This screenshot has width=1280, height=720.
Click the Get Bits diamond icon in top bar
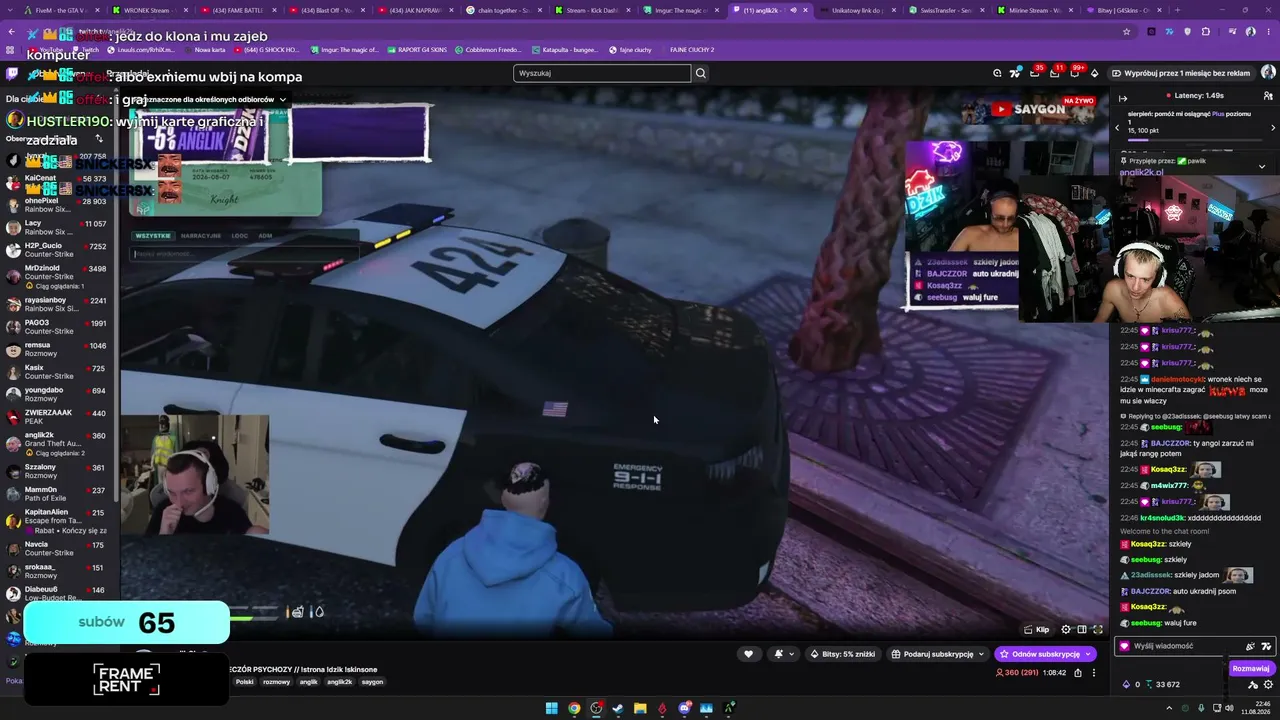pyautogui.click(x=1094, y=73)
